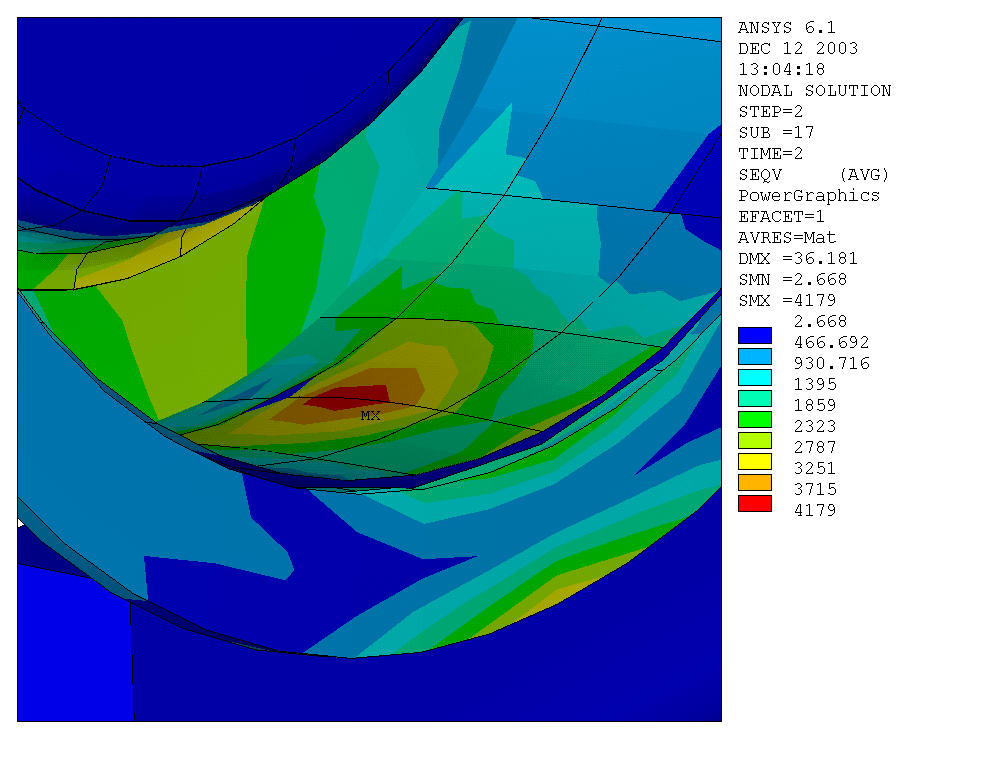
Task: Click the date 'DEC 12 2003'
Action: [x=798, y=48]
